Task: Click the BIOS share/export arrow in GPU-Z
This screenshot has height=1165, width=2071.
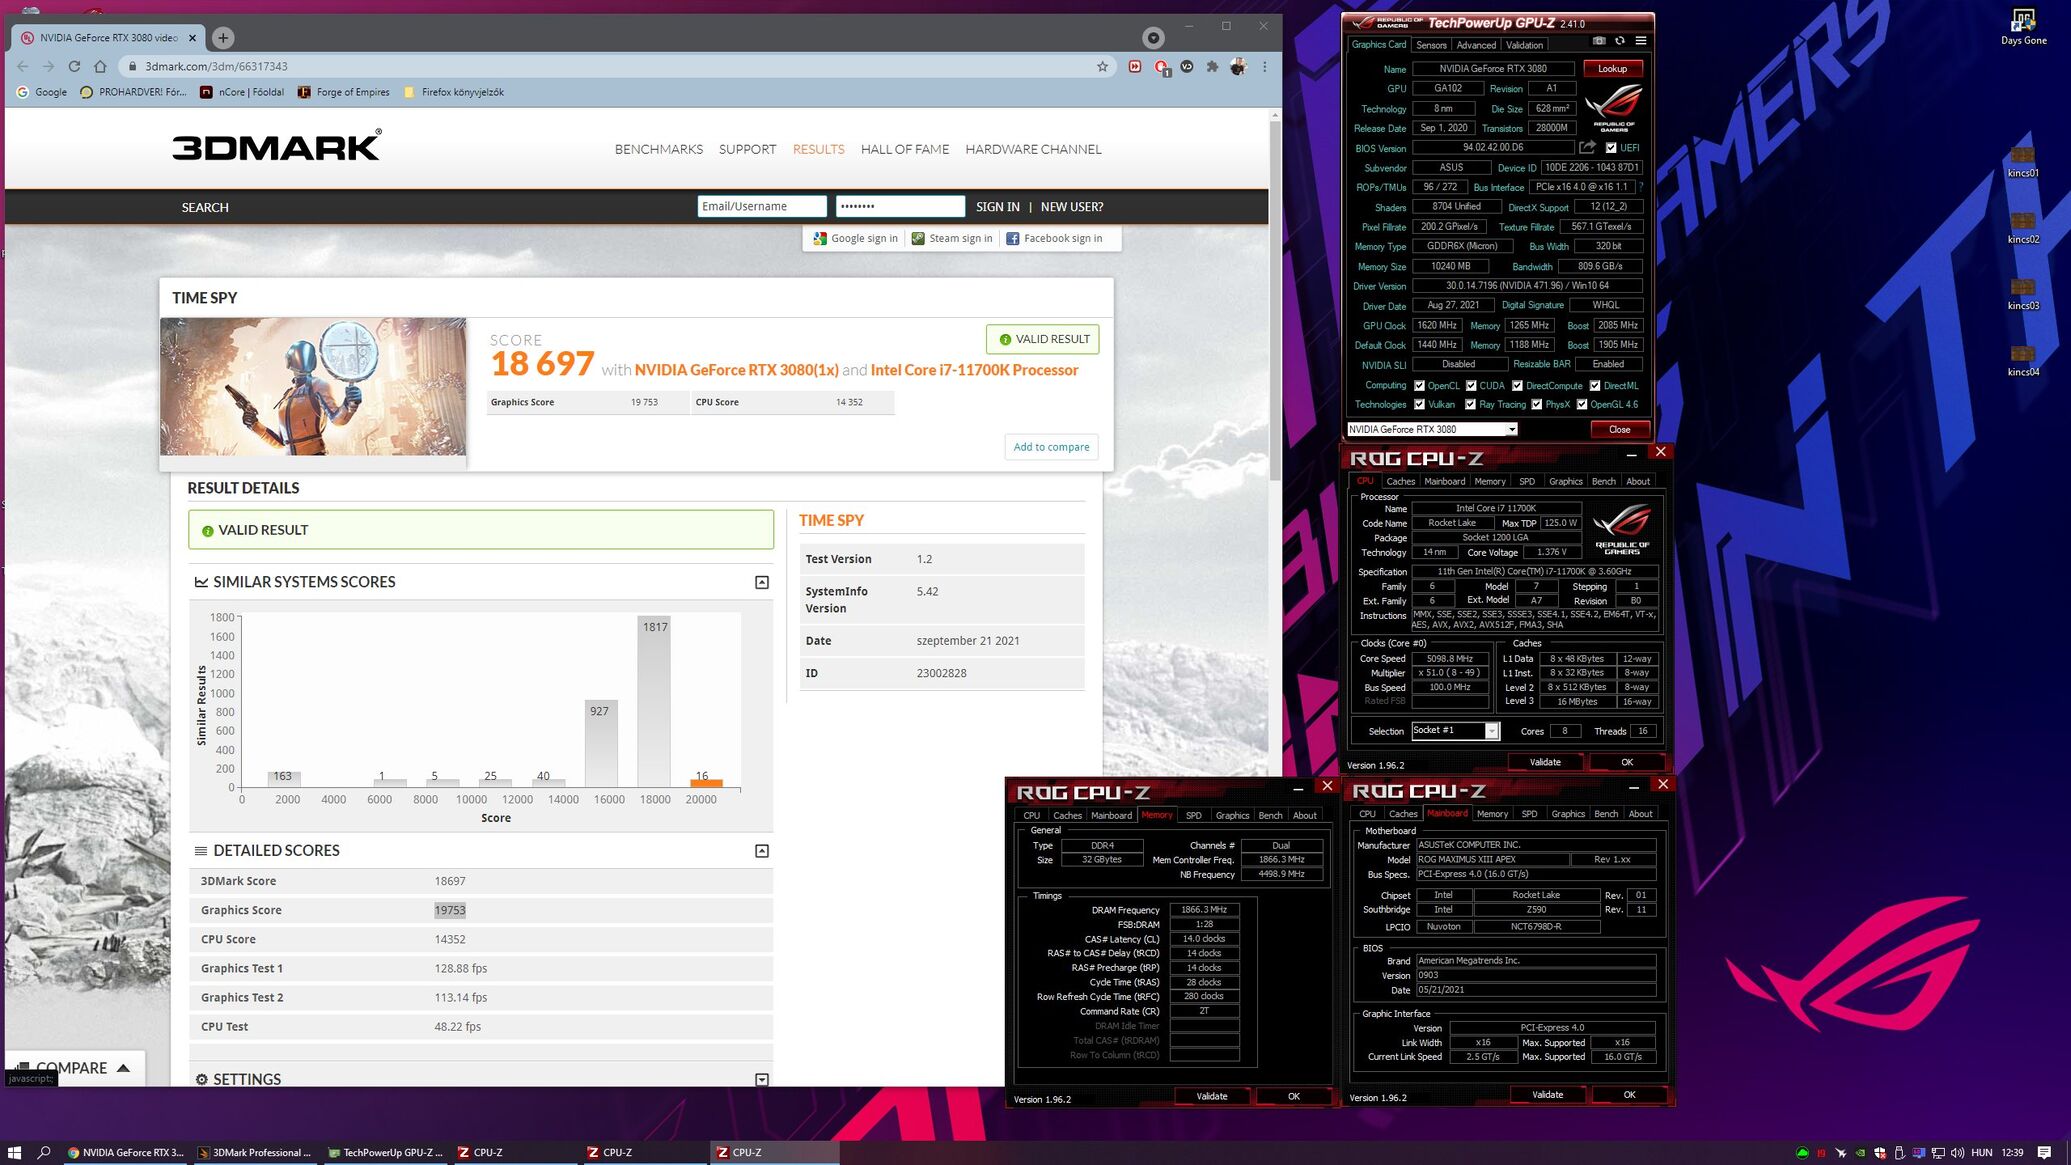Action: [1587, 147]
